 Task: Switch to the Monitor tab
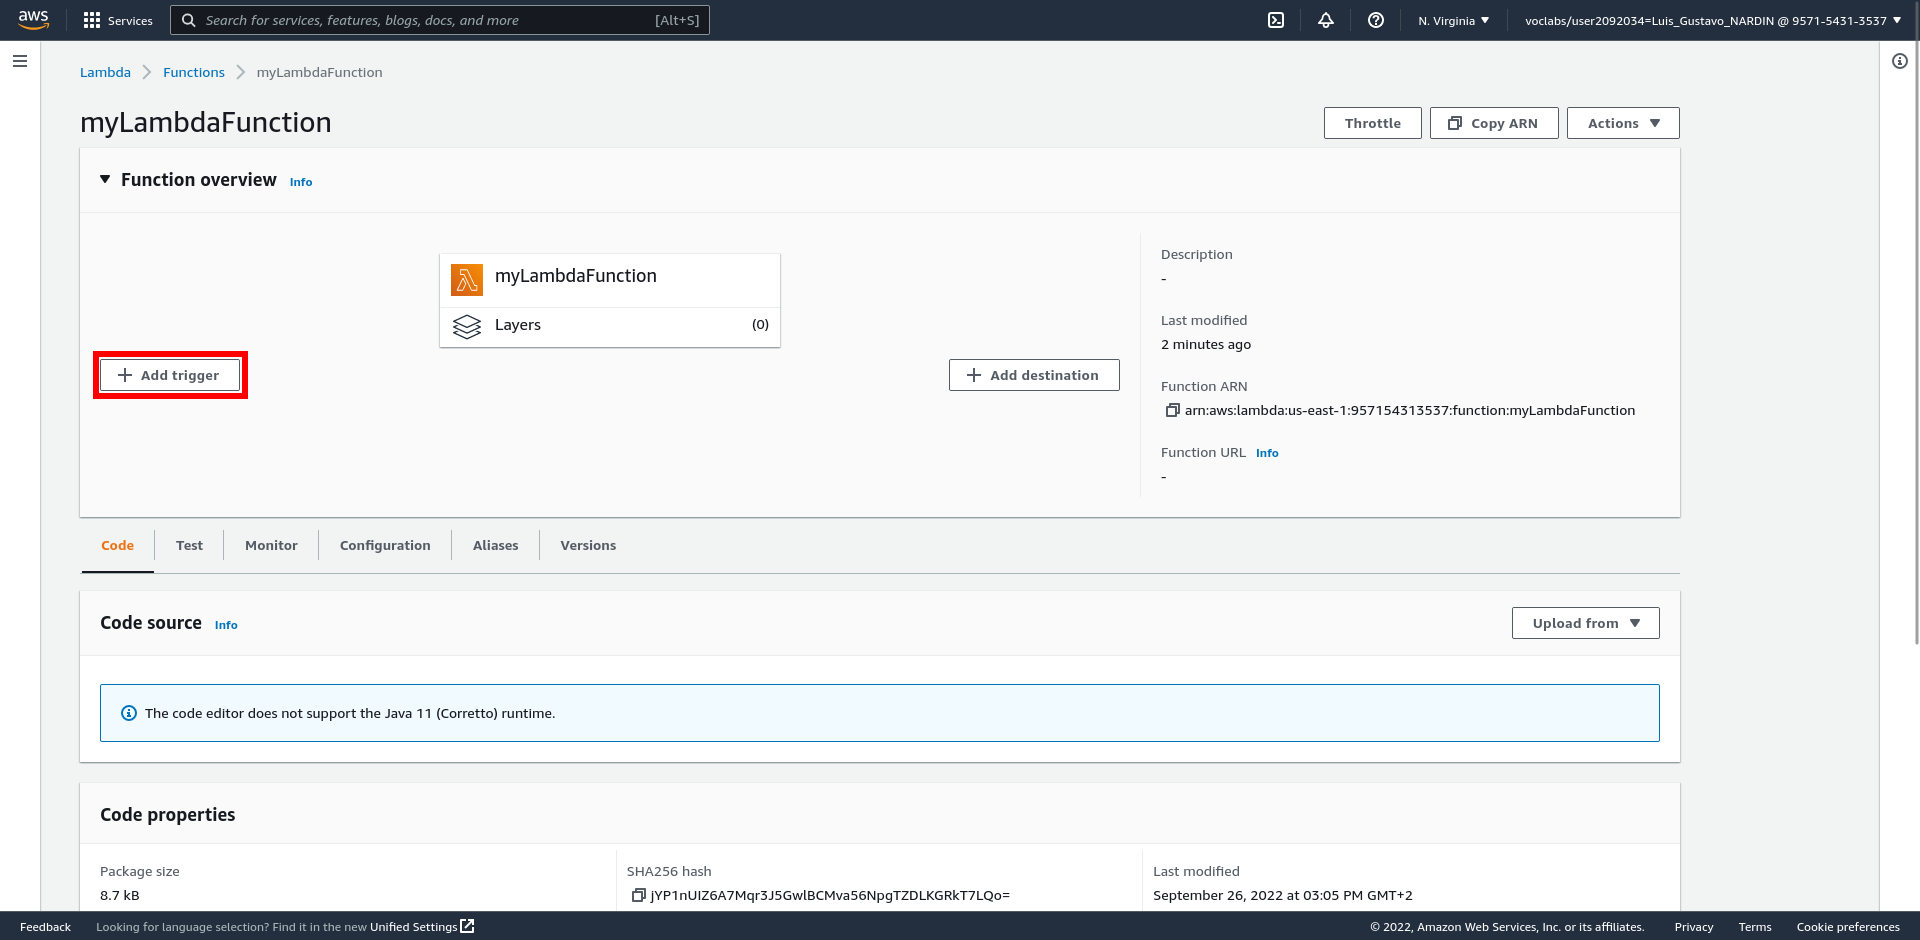click(x=271, y=545)
